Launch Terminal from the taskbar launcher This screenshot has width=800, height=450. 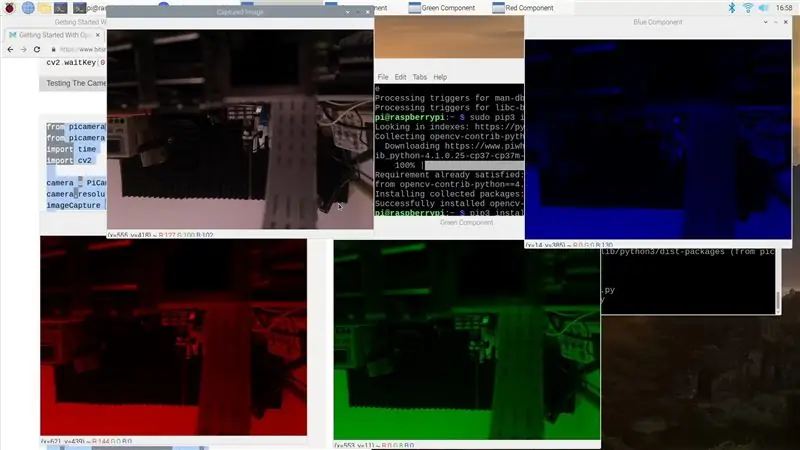pos(61,8)
